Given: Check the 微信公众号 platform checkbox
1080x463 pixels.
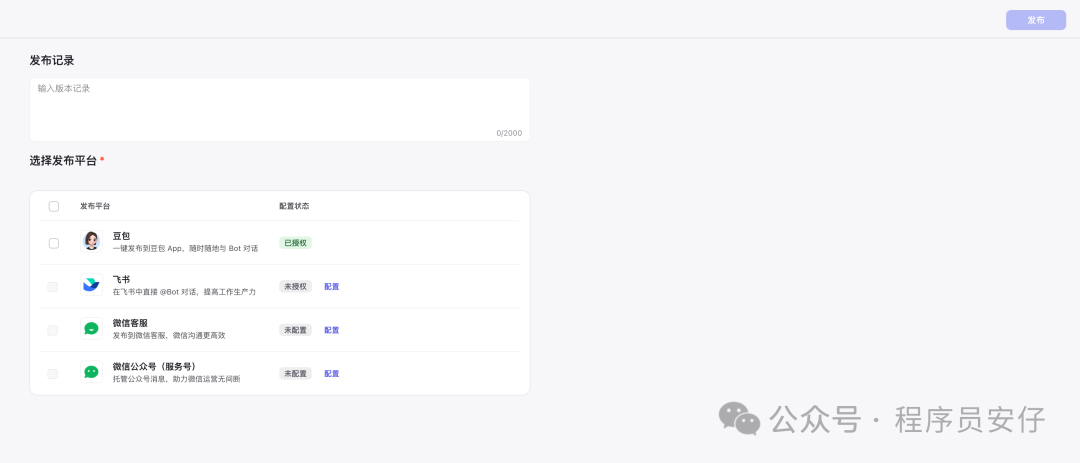Looking at the screenshot, I should [x=53, y=373].
